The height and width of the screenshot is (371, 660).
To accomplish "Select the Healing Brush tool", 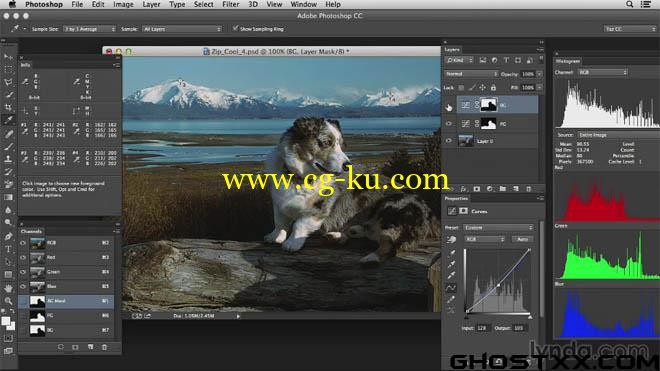I will pos(8,134).
